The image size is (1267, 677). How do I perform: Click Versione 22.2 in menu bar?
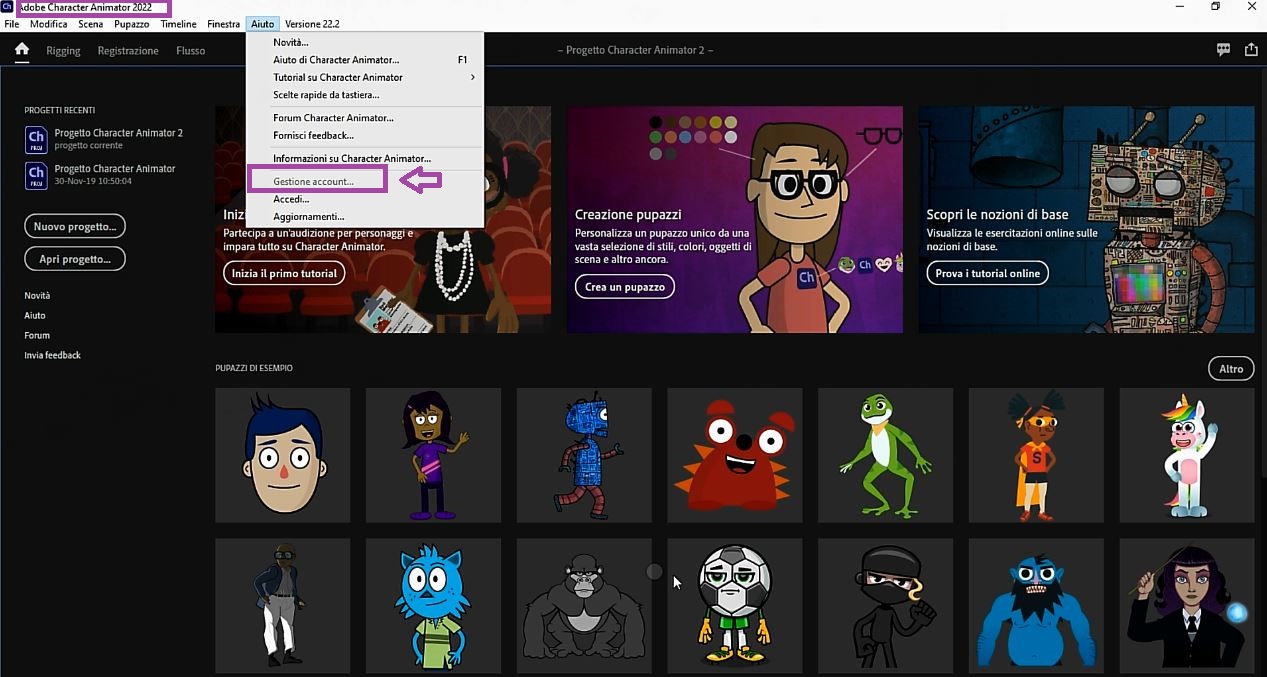pos(312,24)
